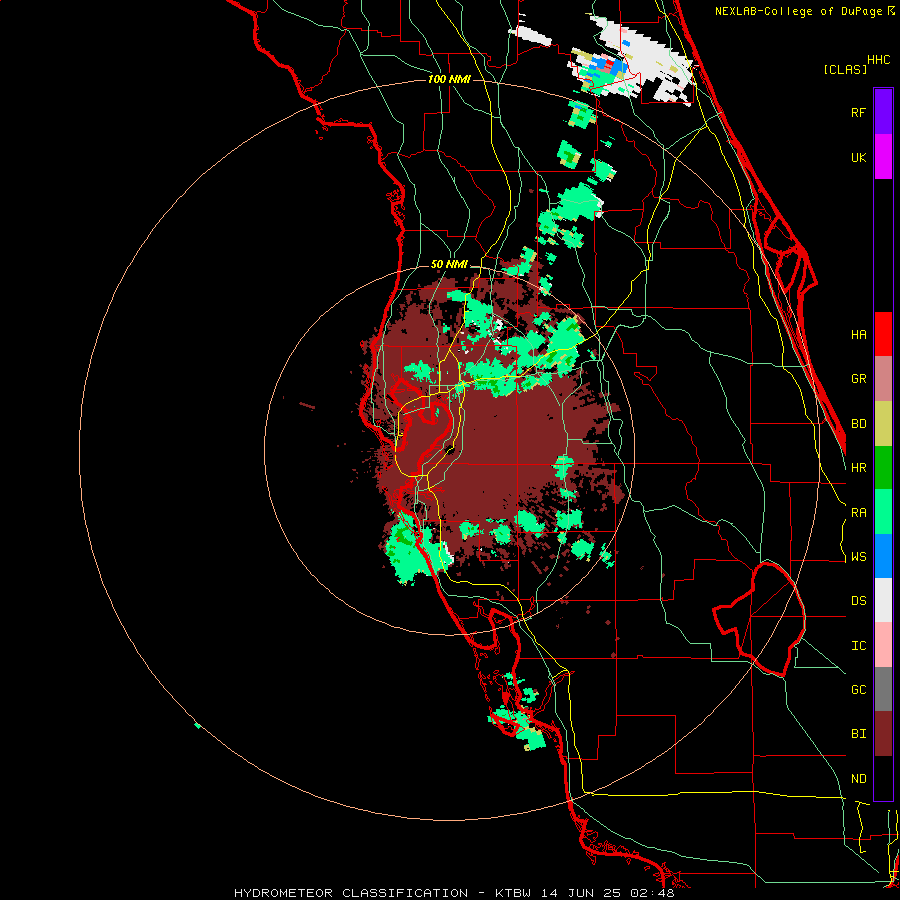Click the 'DS' legend label
Image resolution: width=900 pixels, height=900 pixels.
858,601
